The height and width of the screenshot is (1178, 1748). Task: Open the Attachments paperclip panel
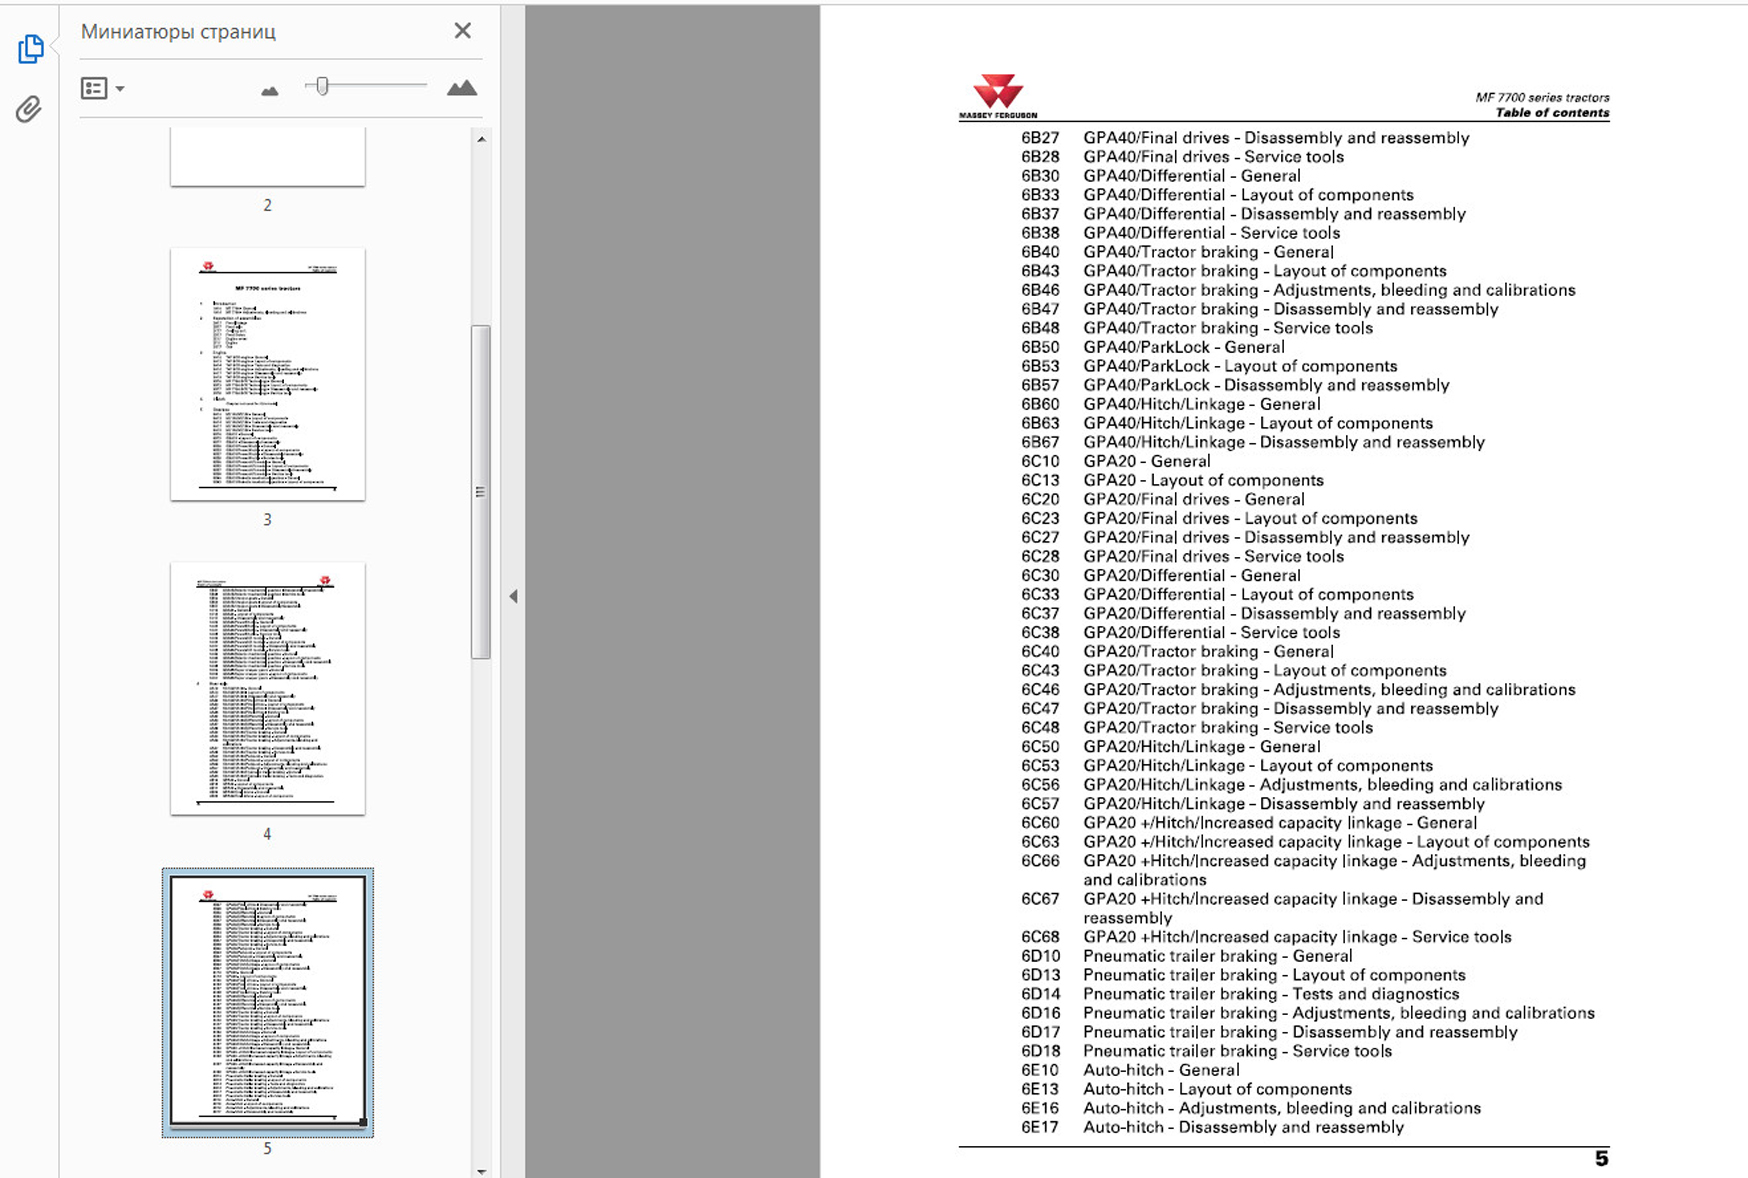[x=29, y=109]
